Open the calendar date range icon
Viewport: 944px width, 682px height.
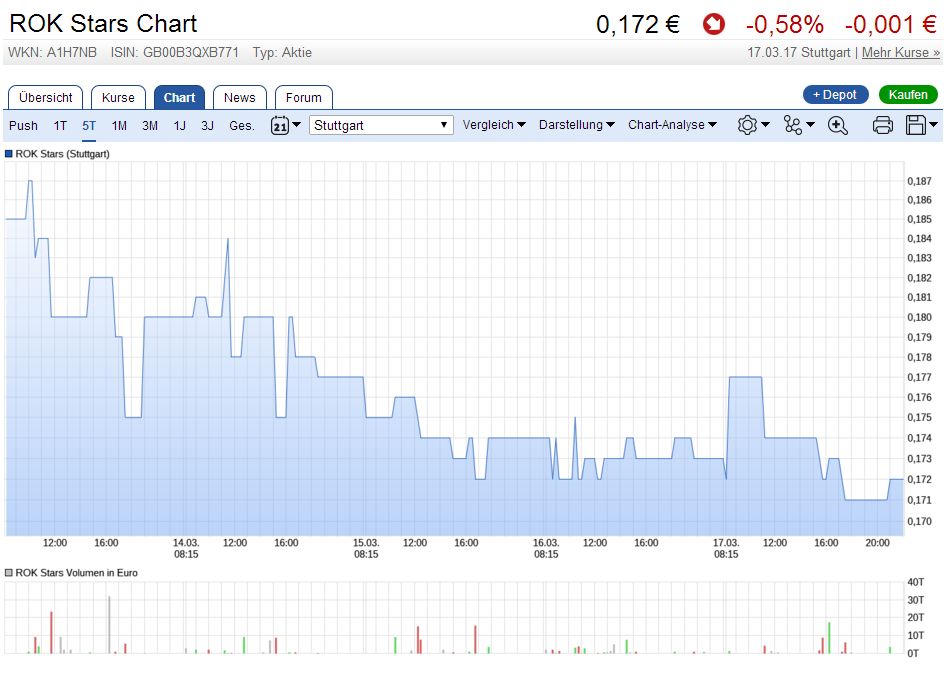(279, 125)
